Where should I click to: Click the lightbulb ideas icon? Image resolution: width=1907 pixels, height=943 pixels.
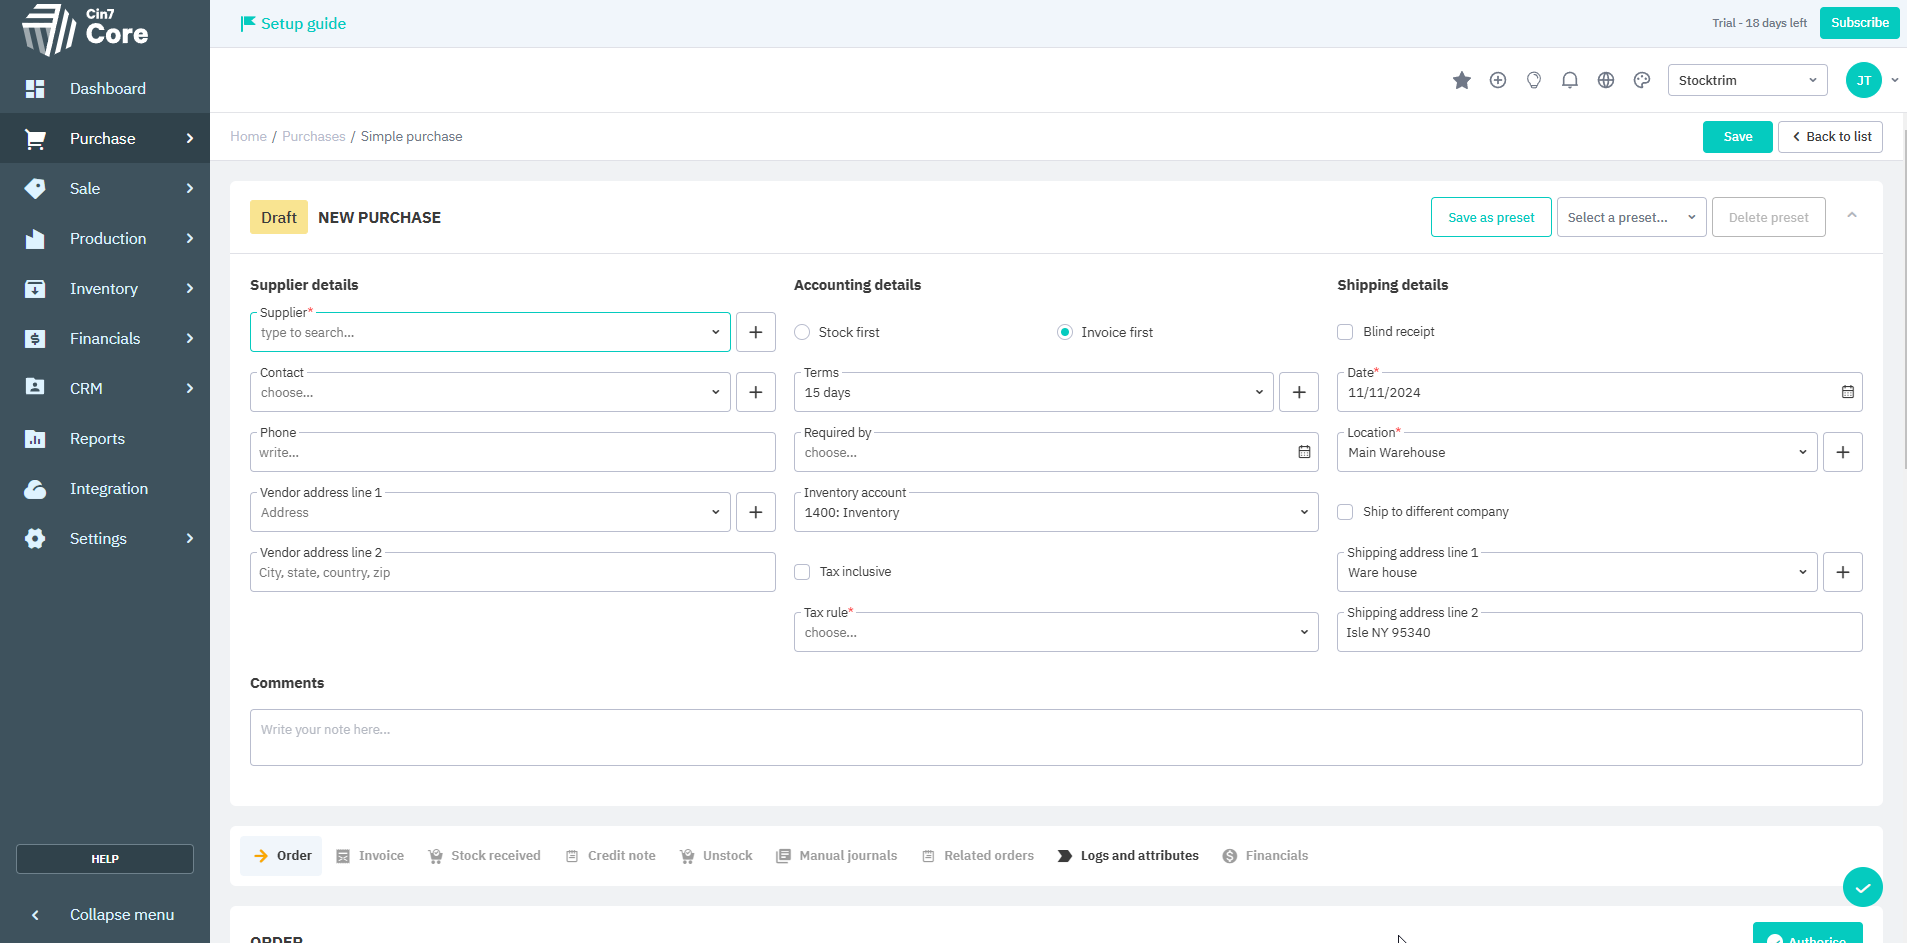point(1533,80)
